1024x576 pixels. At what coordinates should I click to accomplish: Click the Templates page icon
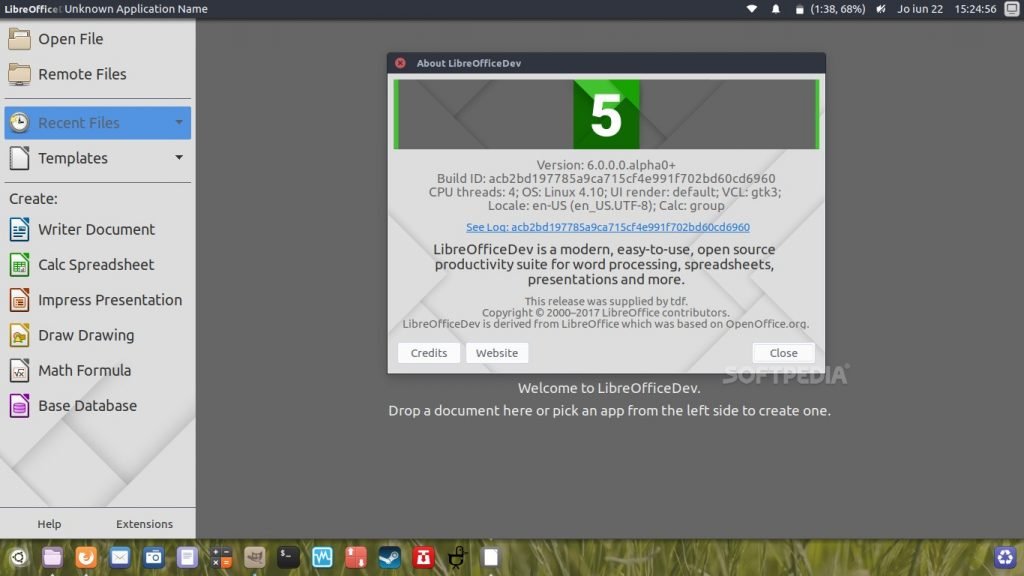19,157
